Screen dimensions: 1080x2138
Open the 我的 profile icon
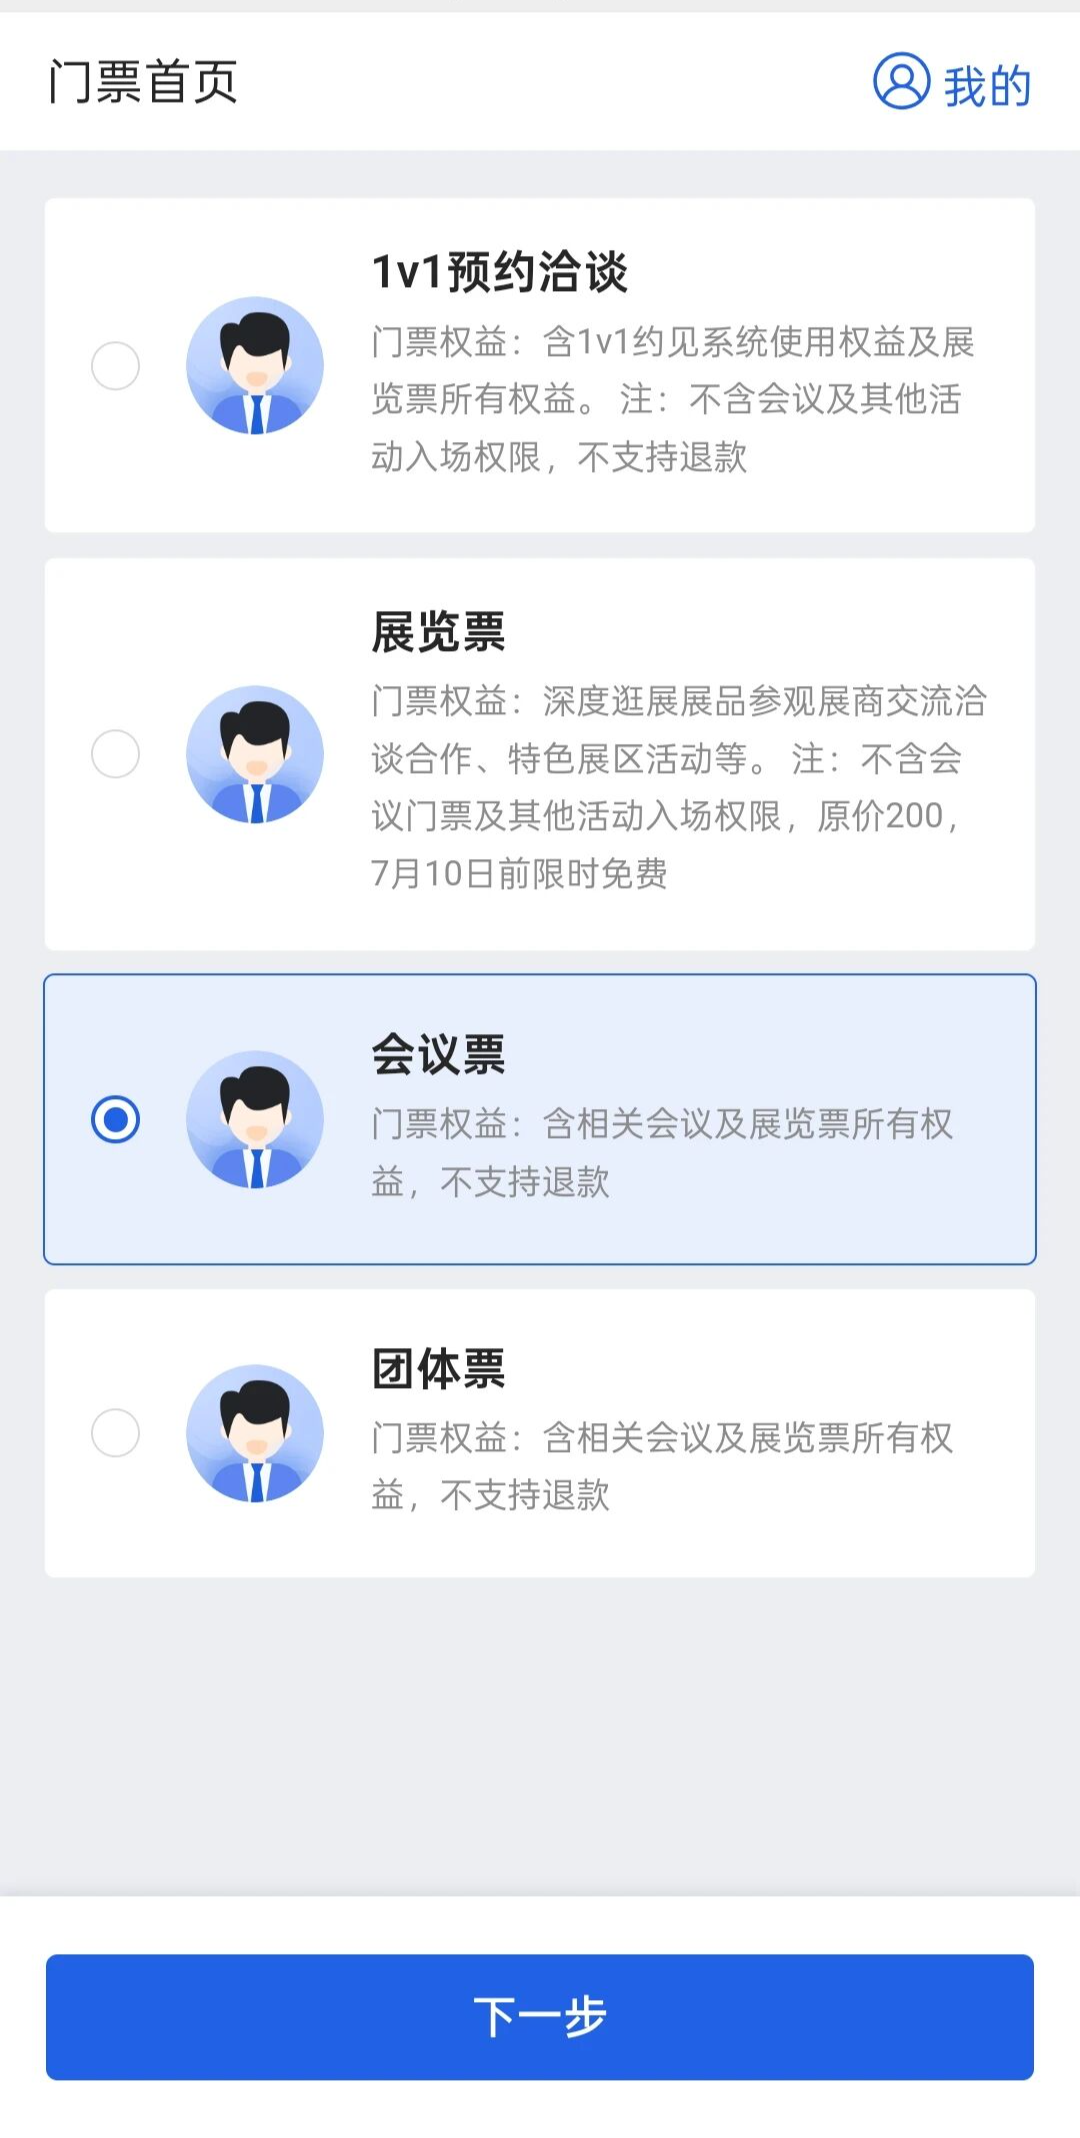pyautogui.click(x=901, y=81)
